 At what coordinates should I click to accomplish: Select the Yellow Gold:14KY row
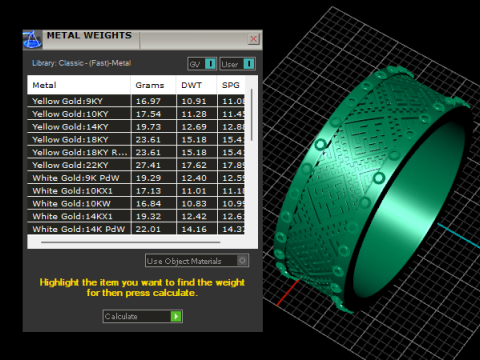pos(136,127)
